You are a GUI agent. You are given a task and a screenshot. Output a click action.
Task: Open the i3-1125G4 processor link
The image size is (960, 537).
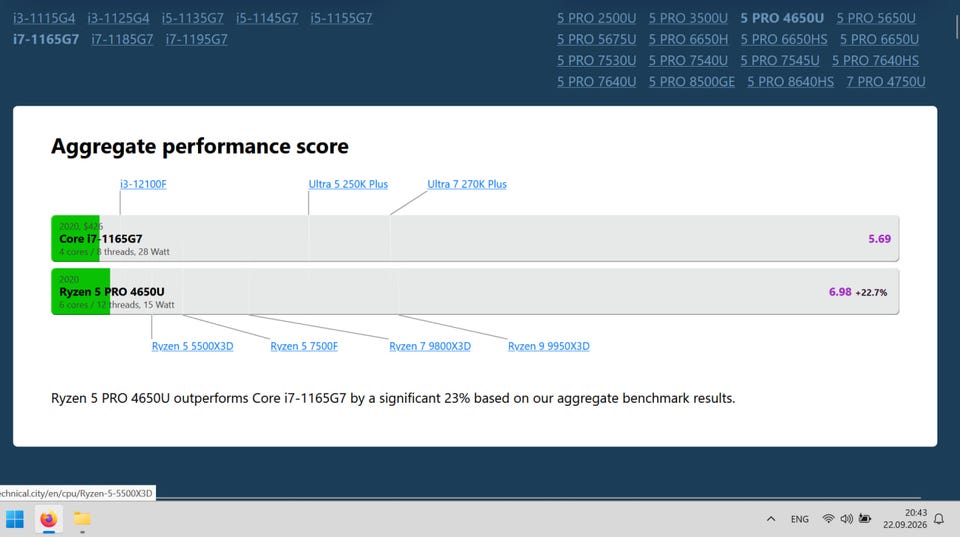coord(118,18)
